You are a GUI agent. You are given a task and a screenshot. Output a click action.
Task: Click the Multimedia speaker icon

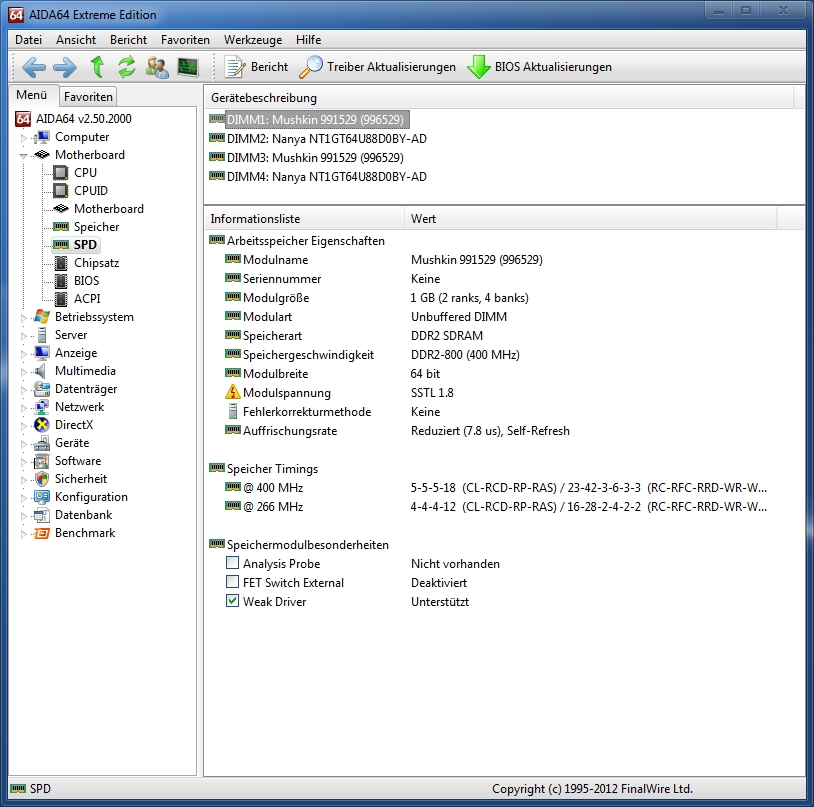click(40, 371)
